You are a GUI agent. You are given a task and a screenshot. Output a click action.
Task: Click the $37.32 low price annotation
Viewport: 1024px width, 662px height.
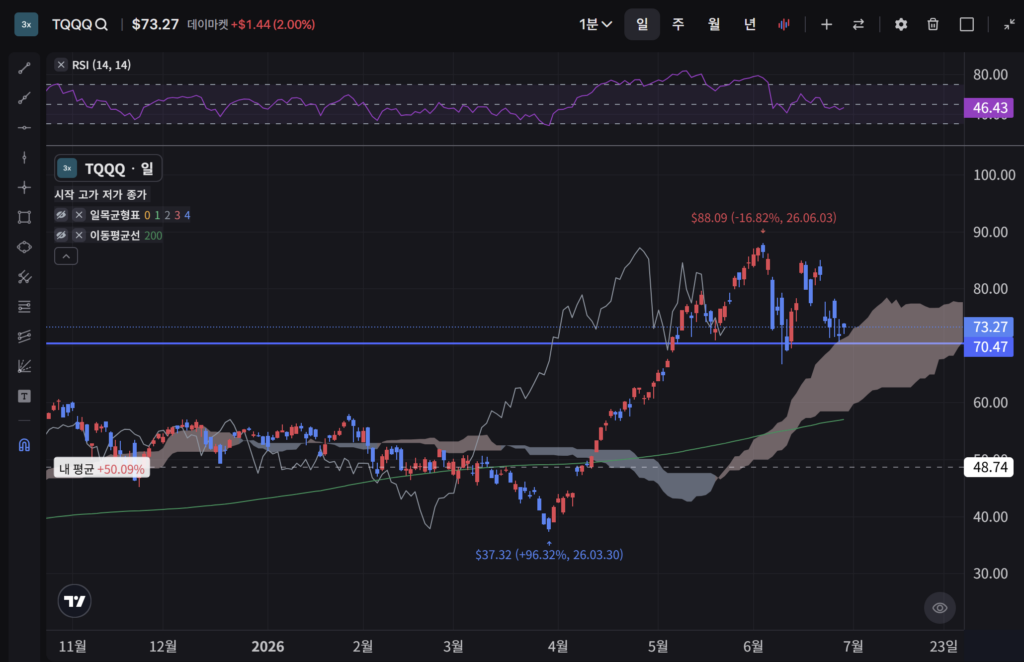coord(549,554)
